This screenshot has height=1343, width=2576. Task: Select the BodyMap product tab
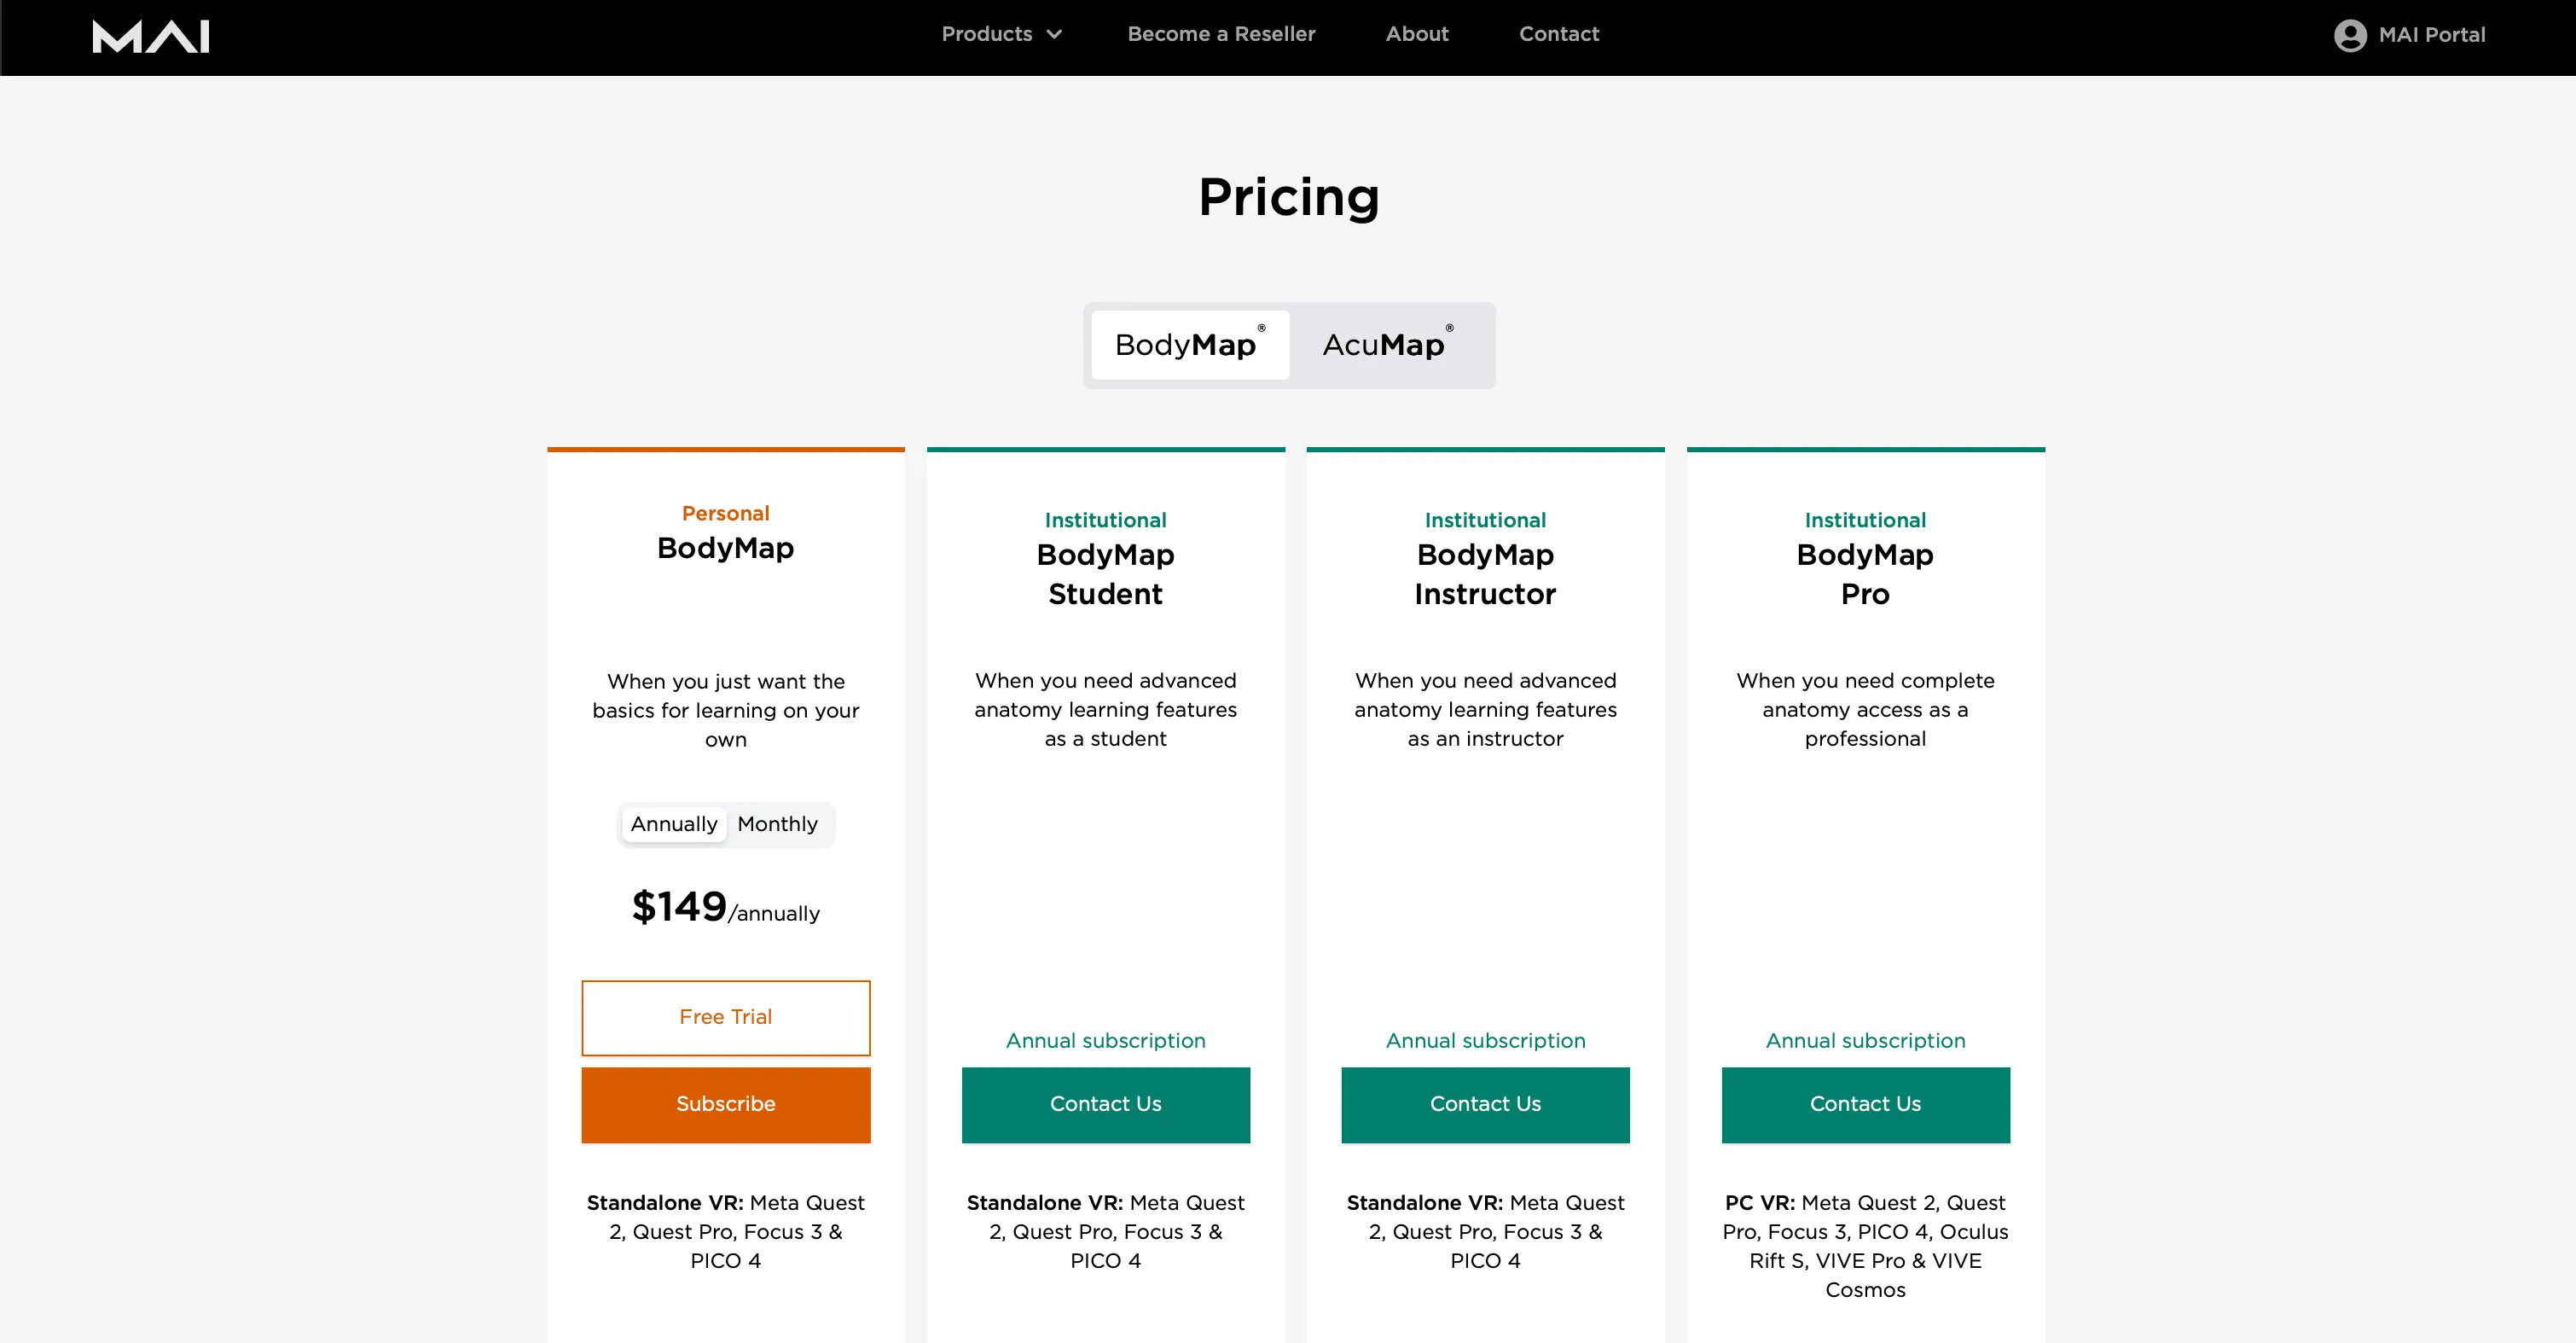(1190, 345)
